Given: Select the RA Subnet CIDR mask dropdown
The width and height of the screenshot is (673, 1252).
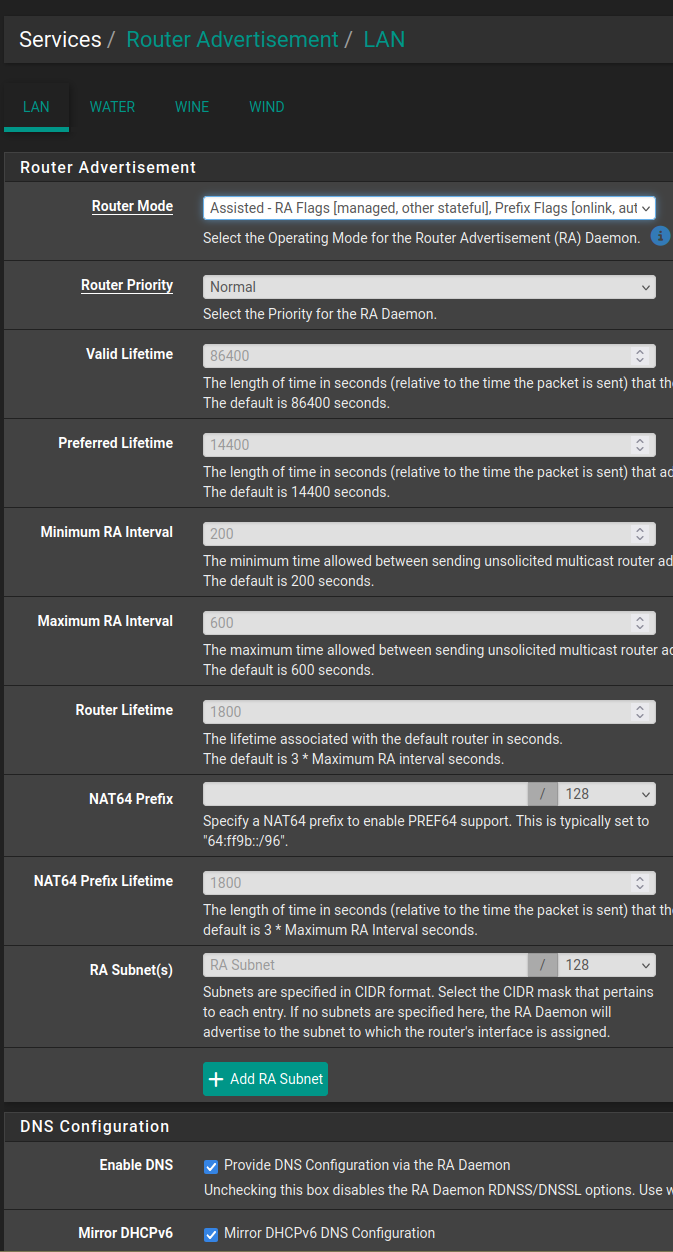Looking at the screenshot, I should 606,965.
